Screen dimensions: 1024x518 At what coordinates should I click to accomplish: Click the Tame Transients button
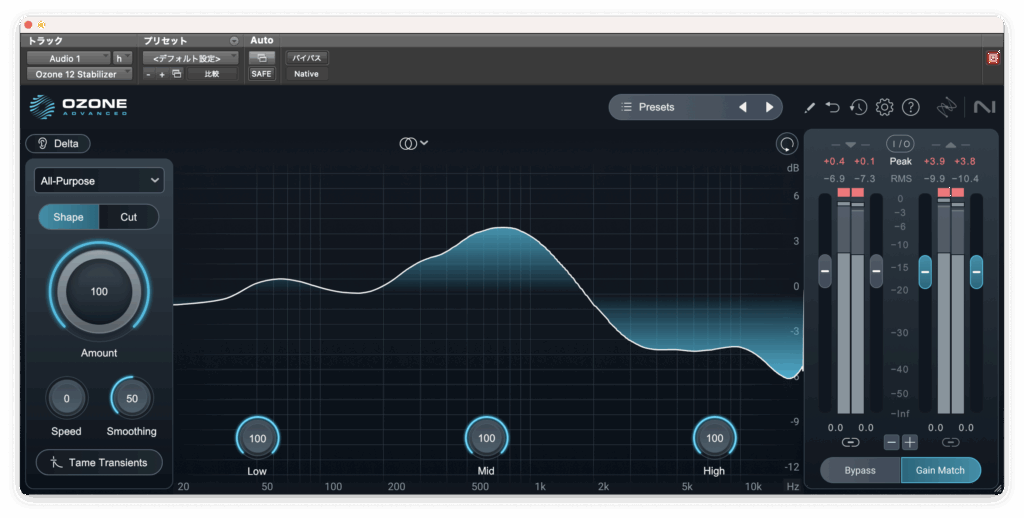(x=99, y=462)
